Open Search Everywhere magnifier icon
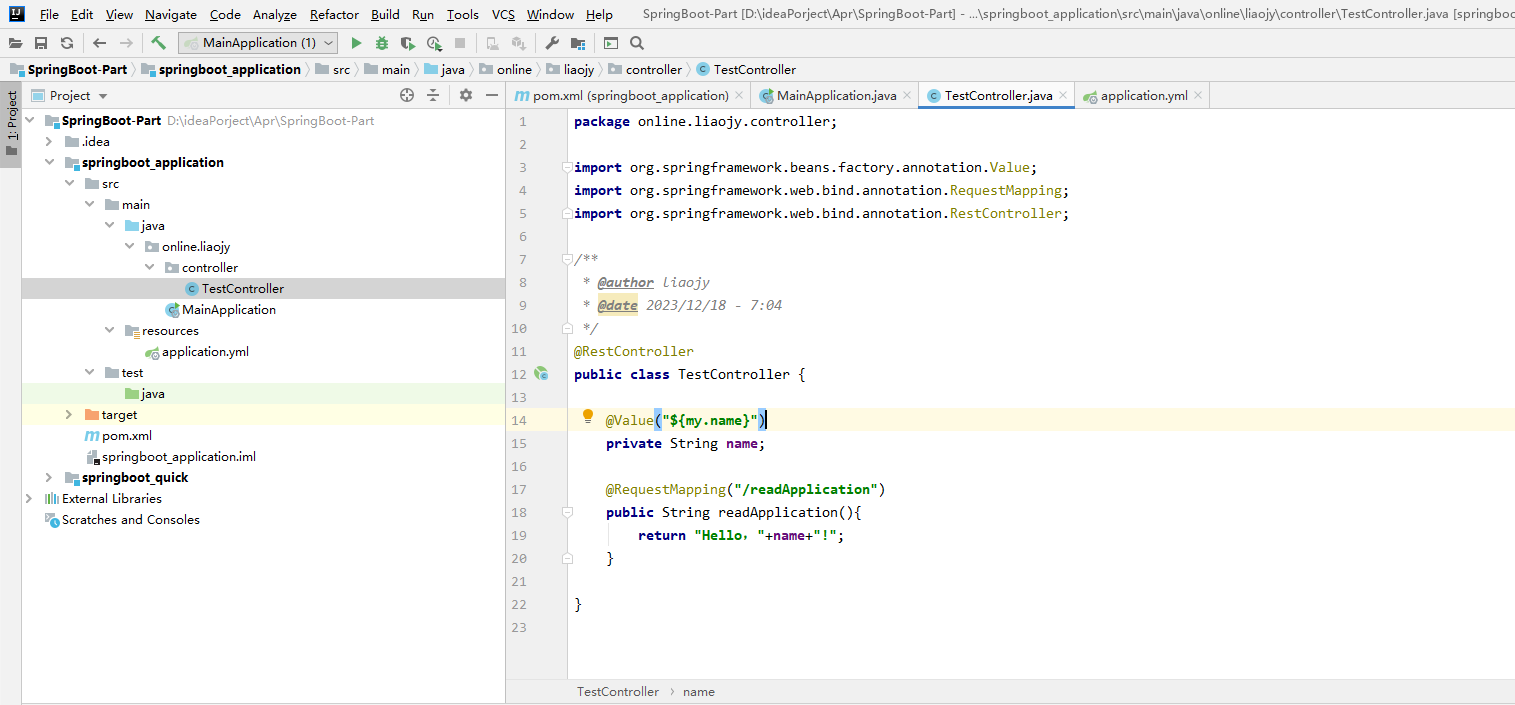Screen dimensions: 1515x705 coord(637,43)
